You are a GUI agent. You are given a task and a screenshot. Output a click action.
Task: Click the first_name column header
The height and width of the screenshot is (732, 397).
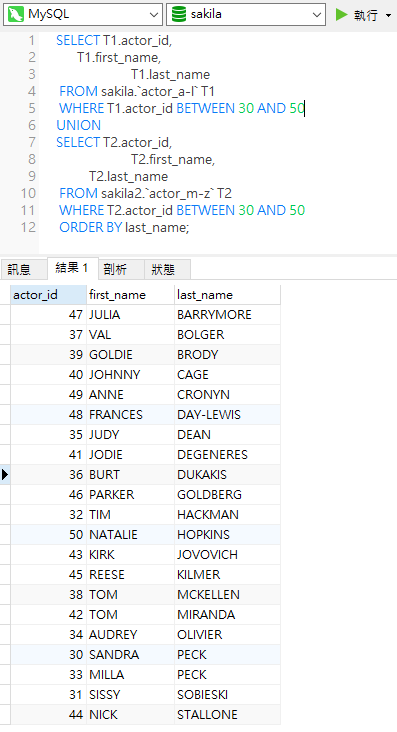[x=130, y=295]
